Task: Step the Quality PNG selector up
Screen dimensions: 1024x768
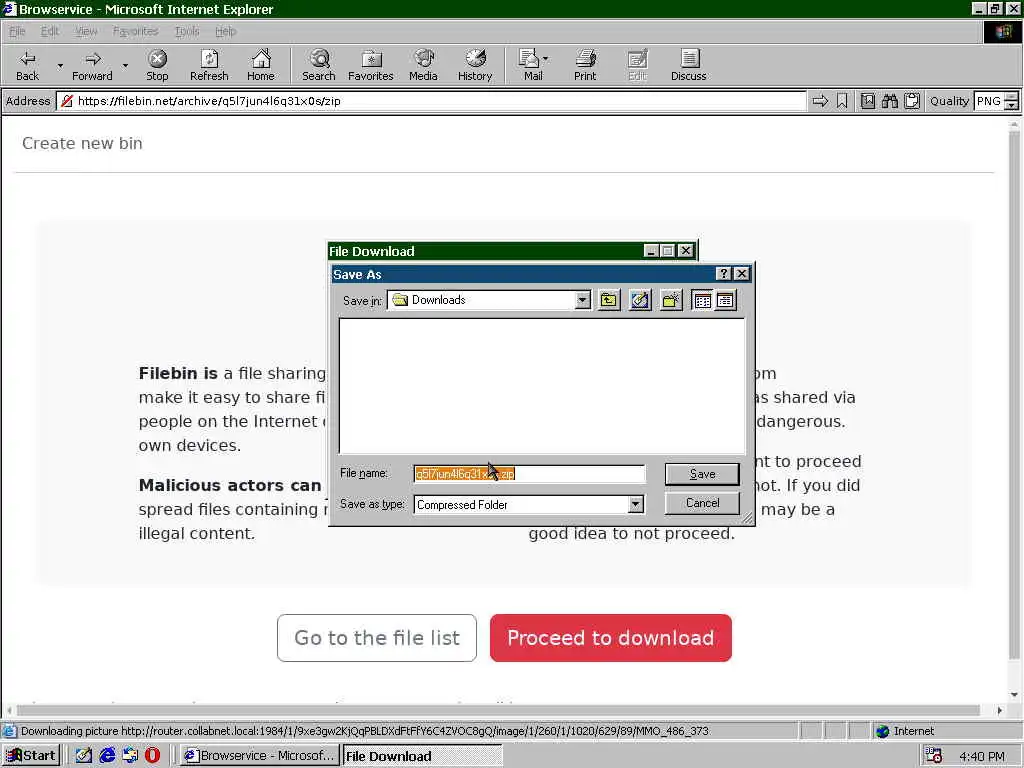Action: 1012,97
